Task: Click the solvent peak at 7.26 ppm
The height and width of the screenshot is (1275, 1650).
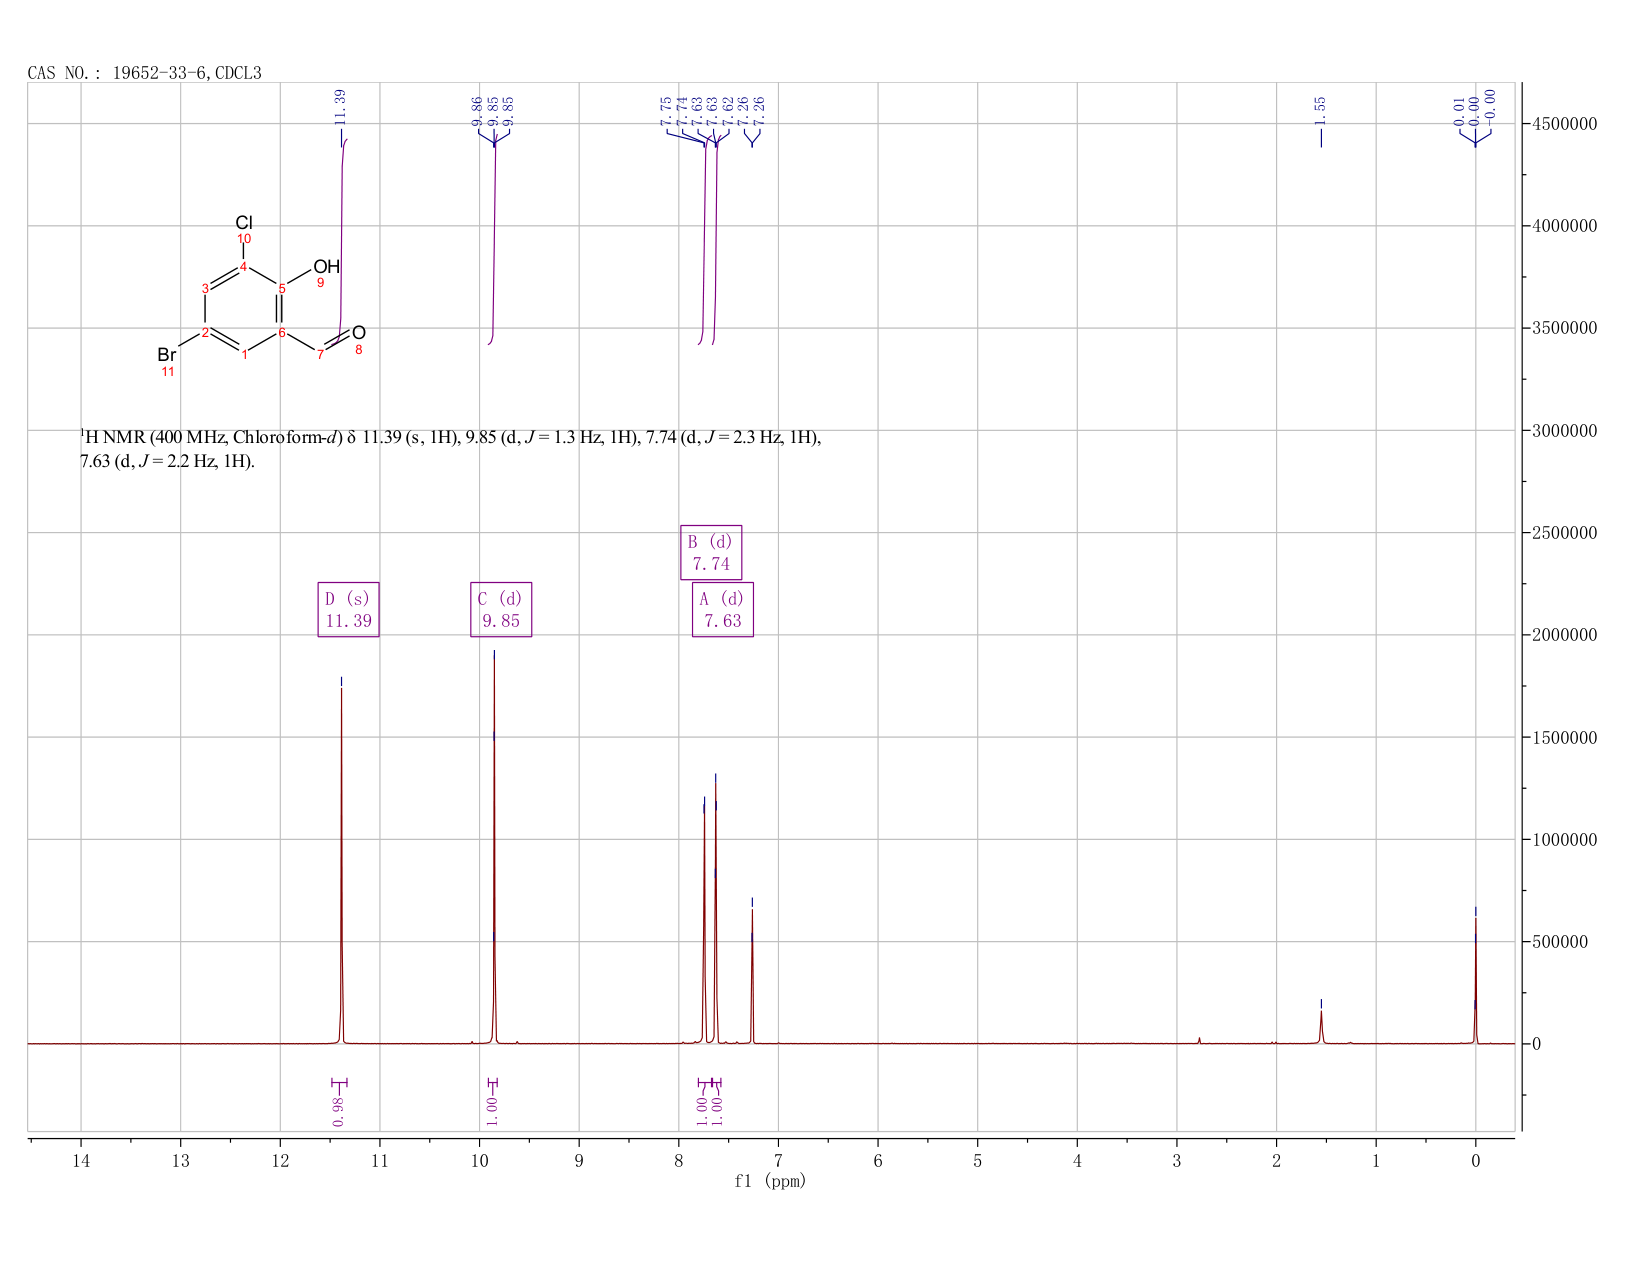Action: [x=752, y=977]
